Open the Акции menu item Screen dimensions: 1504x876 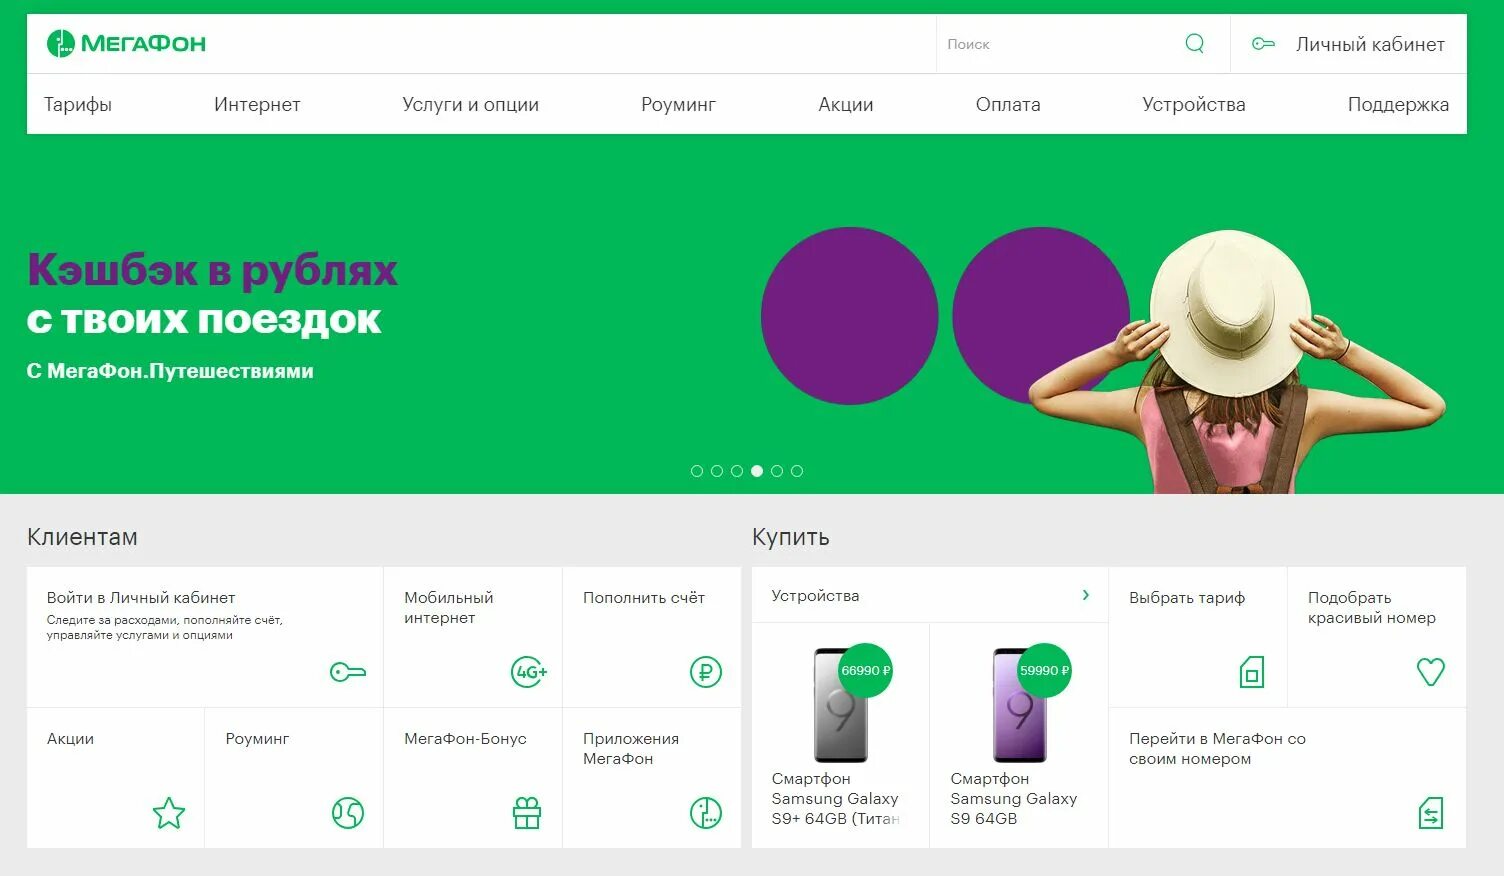(x=846, y=104)
